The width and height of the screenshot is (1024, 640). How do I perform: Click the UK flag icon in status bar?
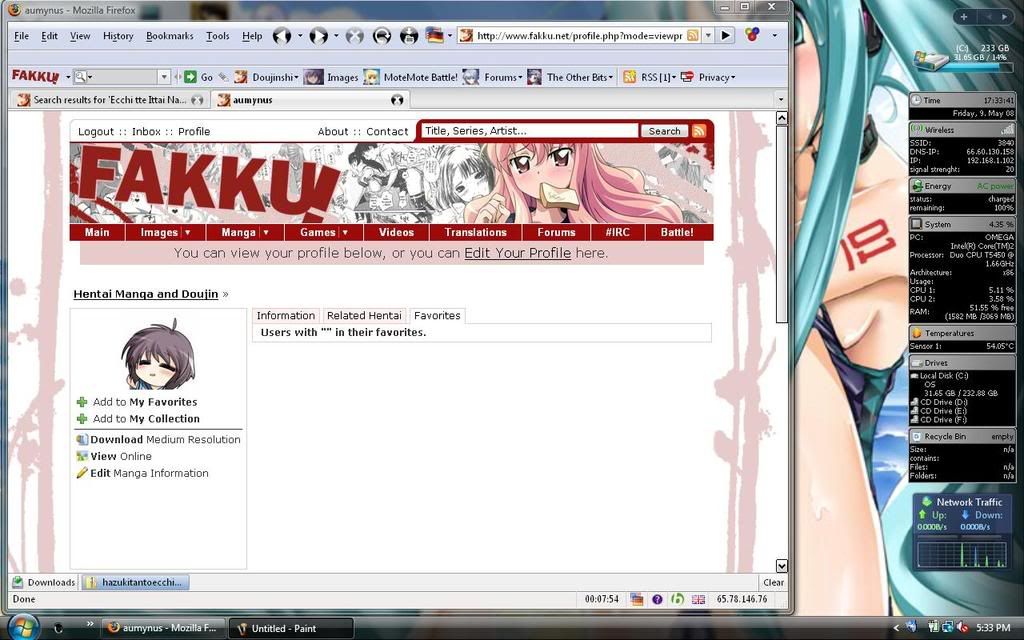pos(698,599)
